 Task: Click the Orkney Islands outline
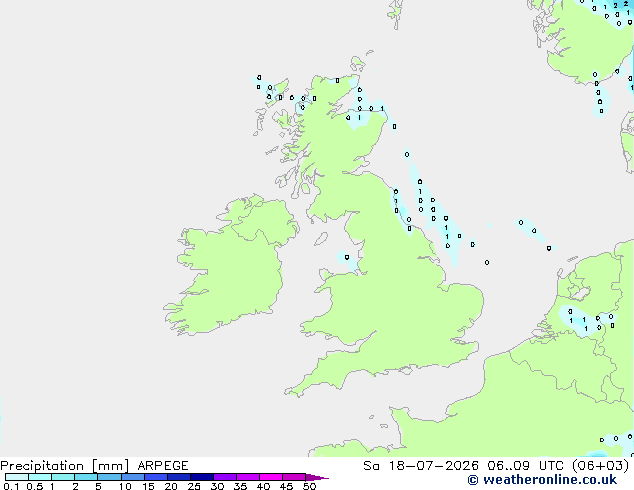coord(358,63)
